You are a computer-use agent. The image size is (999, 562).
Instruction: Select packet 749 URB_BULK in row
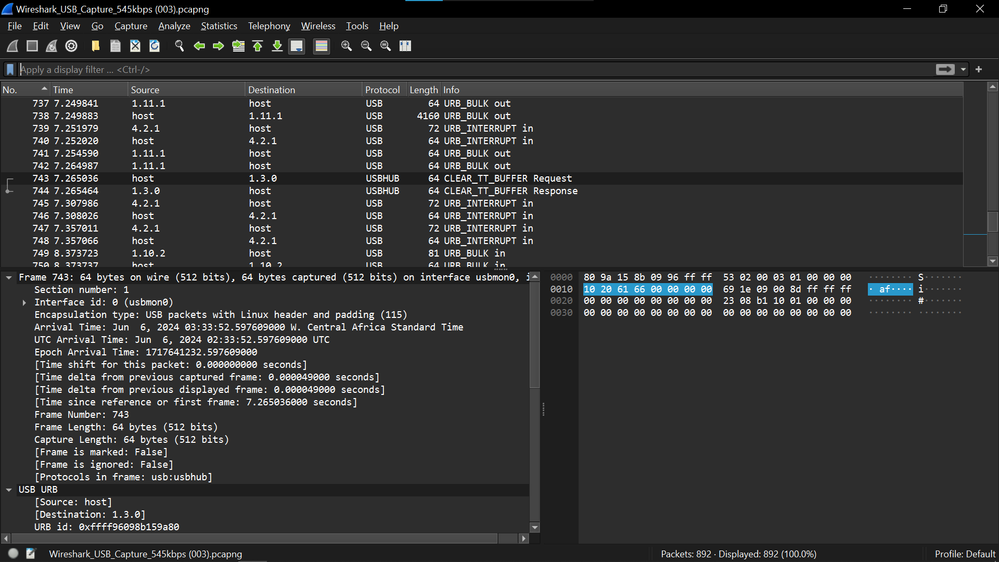482,254
